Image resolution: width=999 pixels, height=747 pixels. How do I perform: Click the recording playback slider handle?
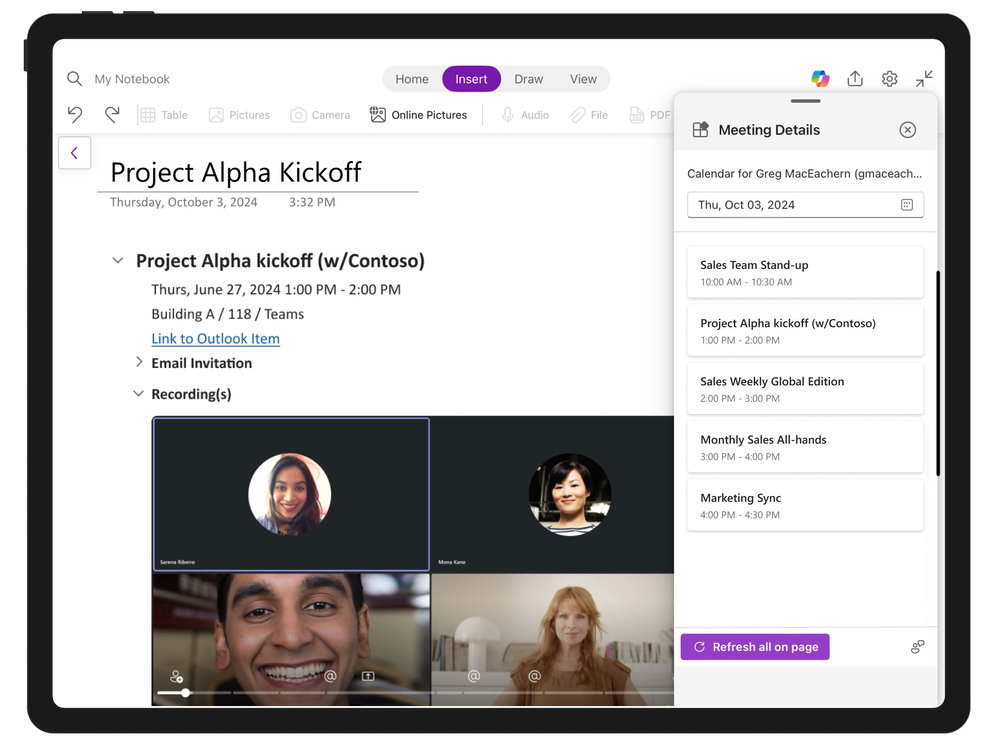[x=185, y=692]
